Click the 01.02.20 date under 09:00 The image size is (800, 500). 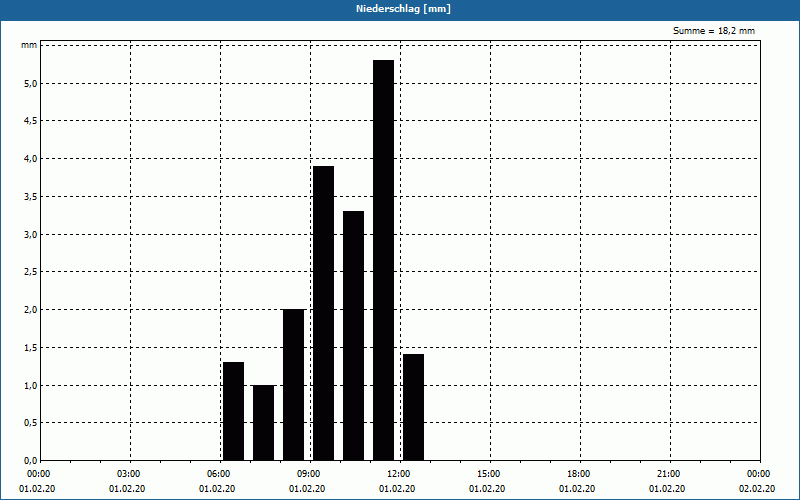click(x=307, y=489)
